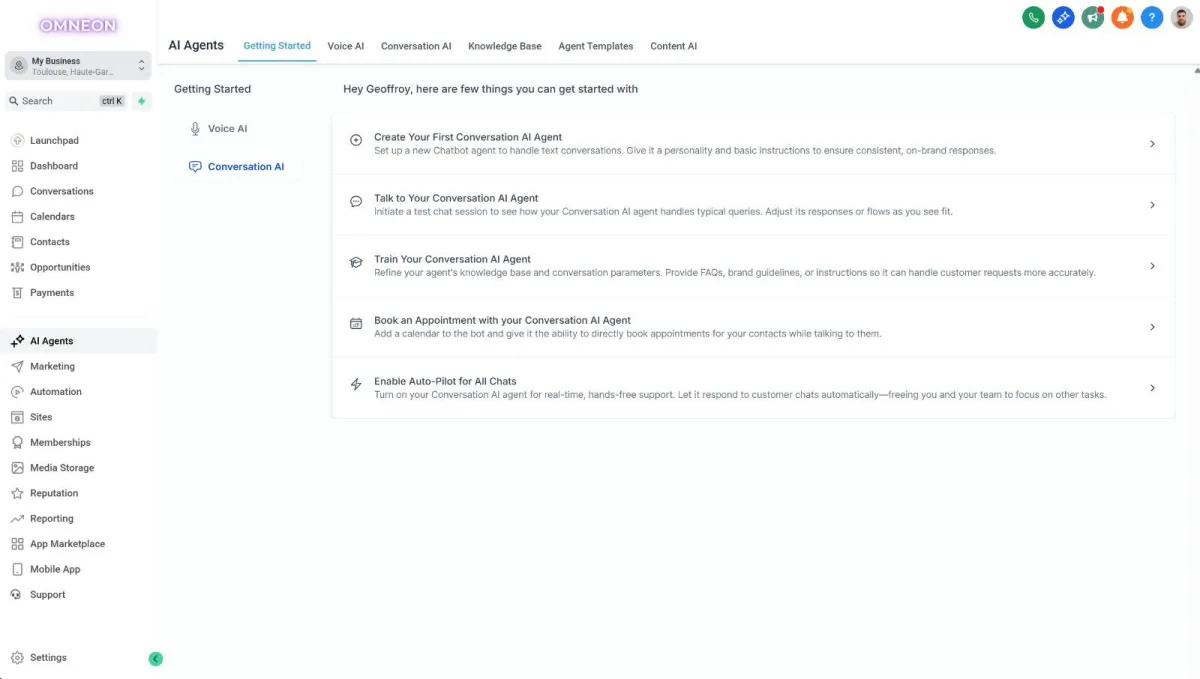
Task: Switch to the Conversation AI tab
Action: click(x=416, y=46)
